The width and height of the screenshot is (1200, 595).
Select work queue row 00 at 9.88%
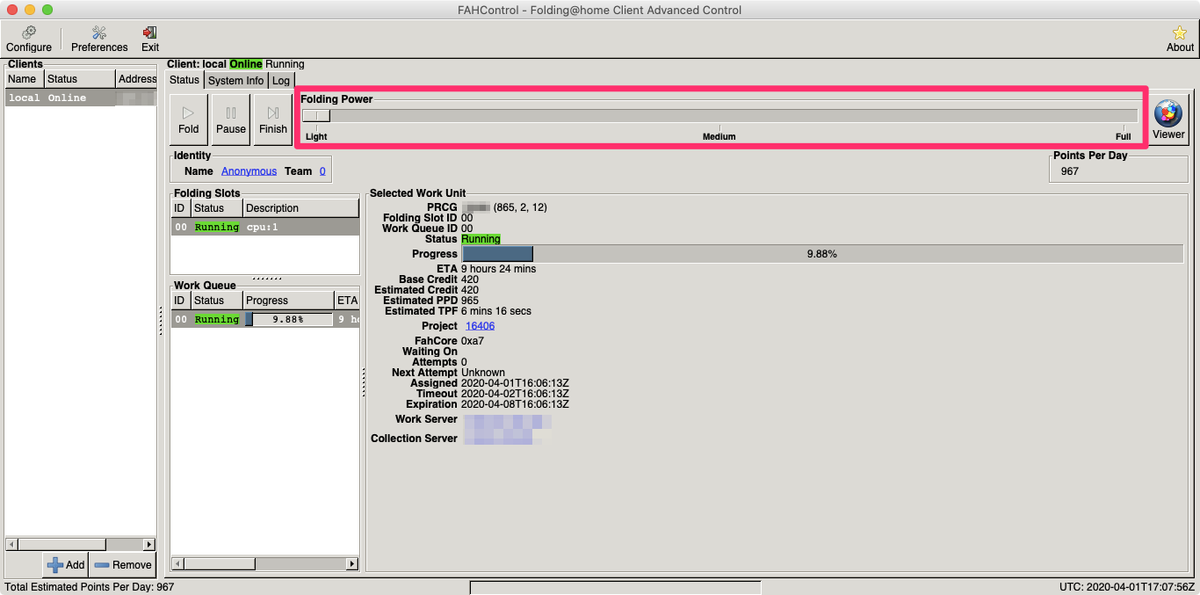265,319
